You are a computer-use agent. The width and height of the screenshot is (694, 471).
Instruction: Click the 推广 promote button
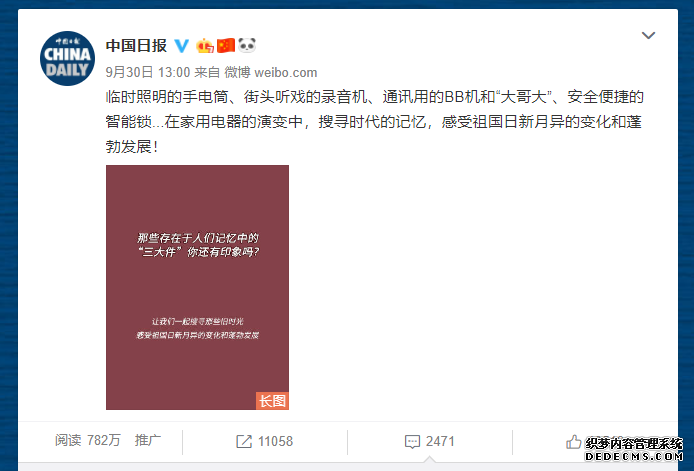click(x=148, y=440)
